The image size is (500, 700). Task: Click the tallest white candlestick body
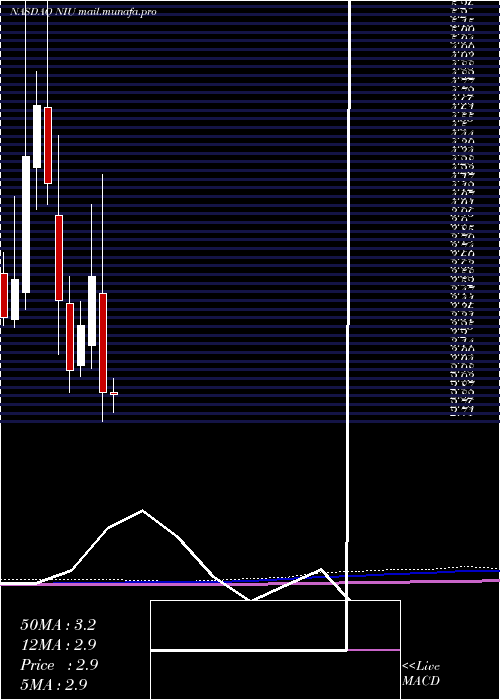click(x=26, y=225)
